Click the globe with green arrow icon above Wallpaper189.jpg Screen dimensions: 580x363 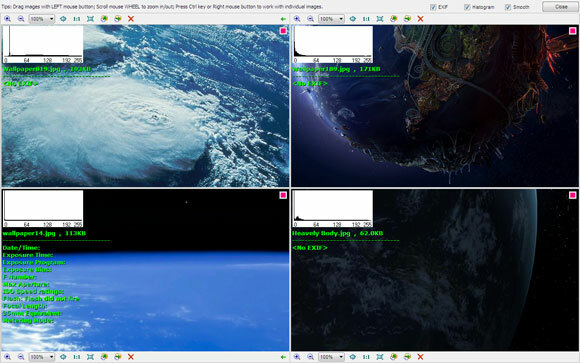(x=407, y=19)
